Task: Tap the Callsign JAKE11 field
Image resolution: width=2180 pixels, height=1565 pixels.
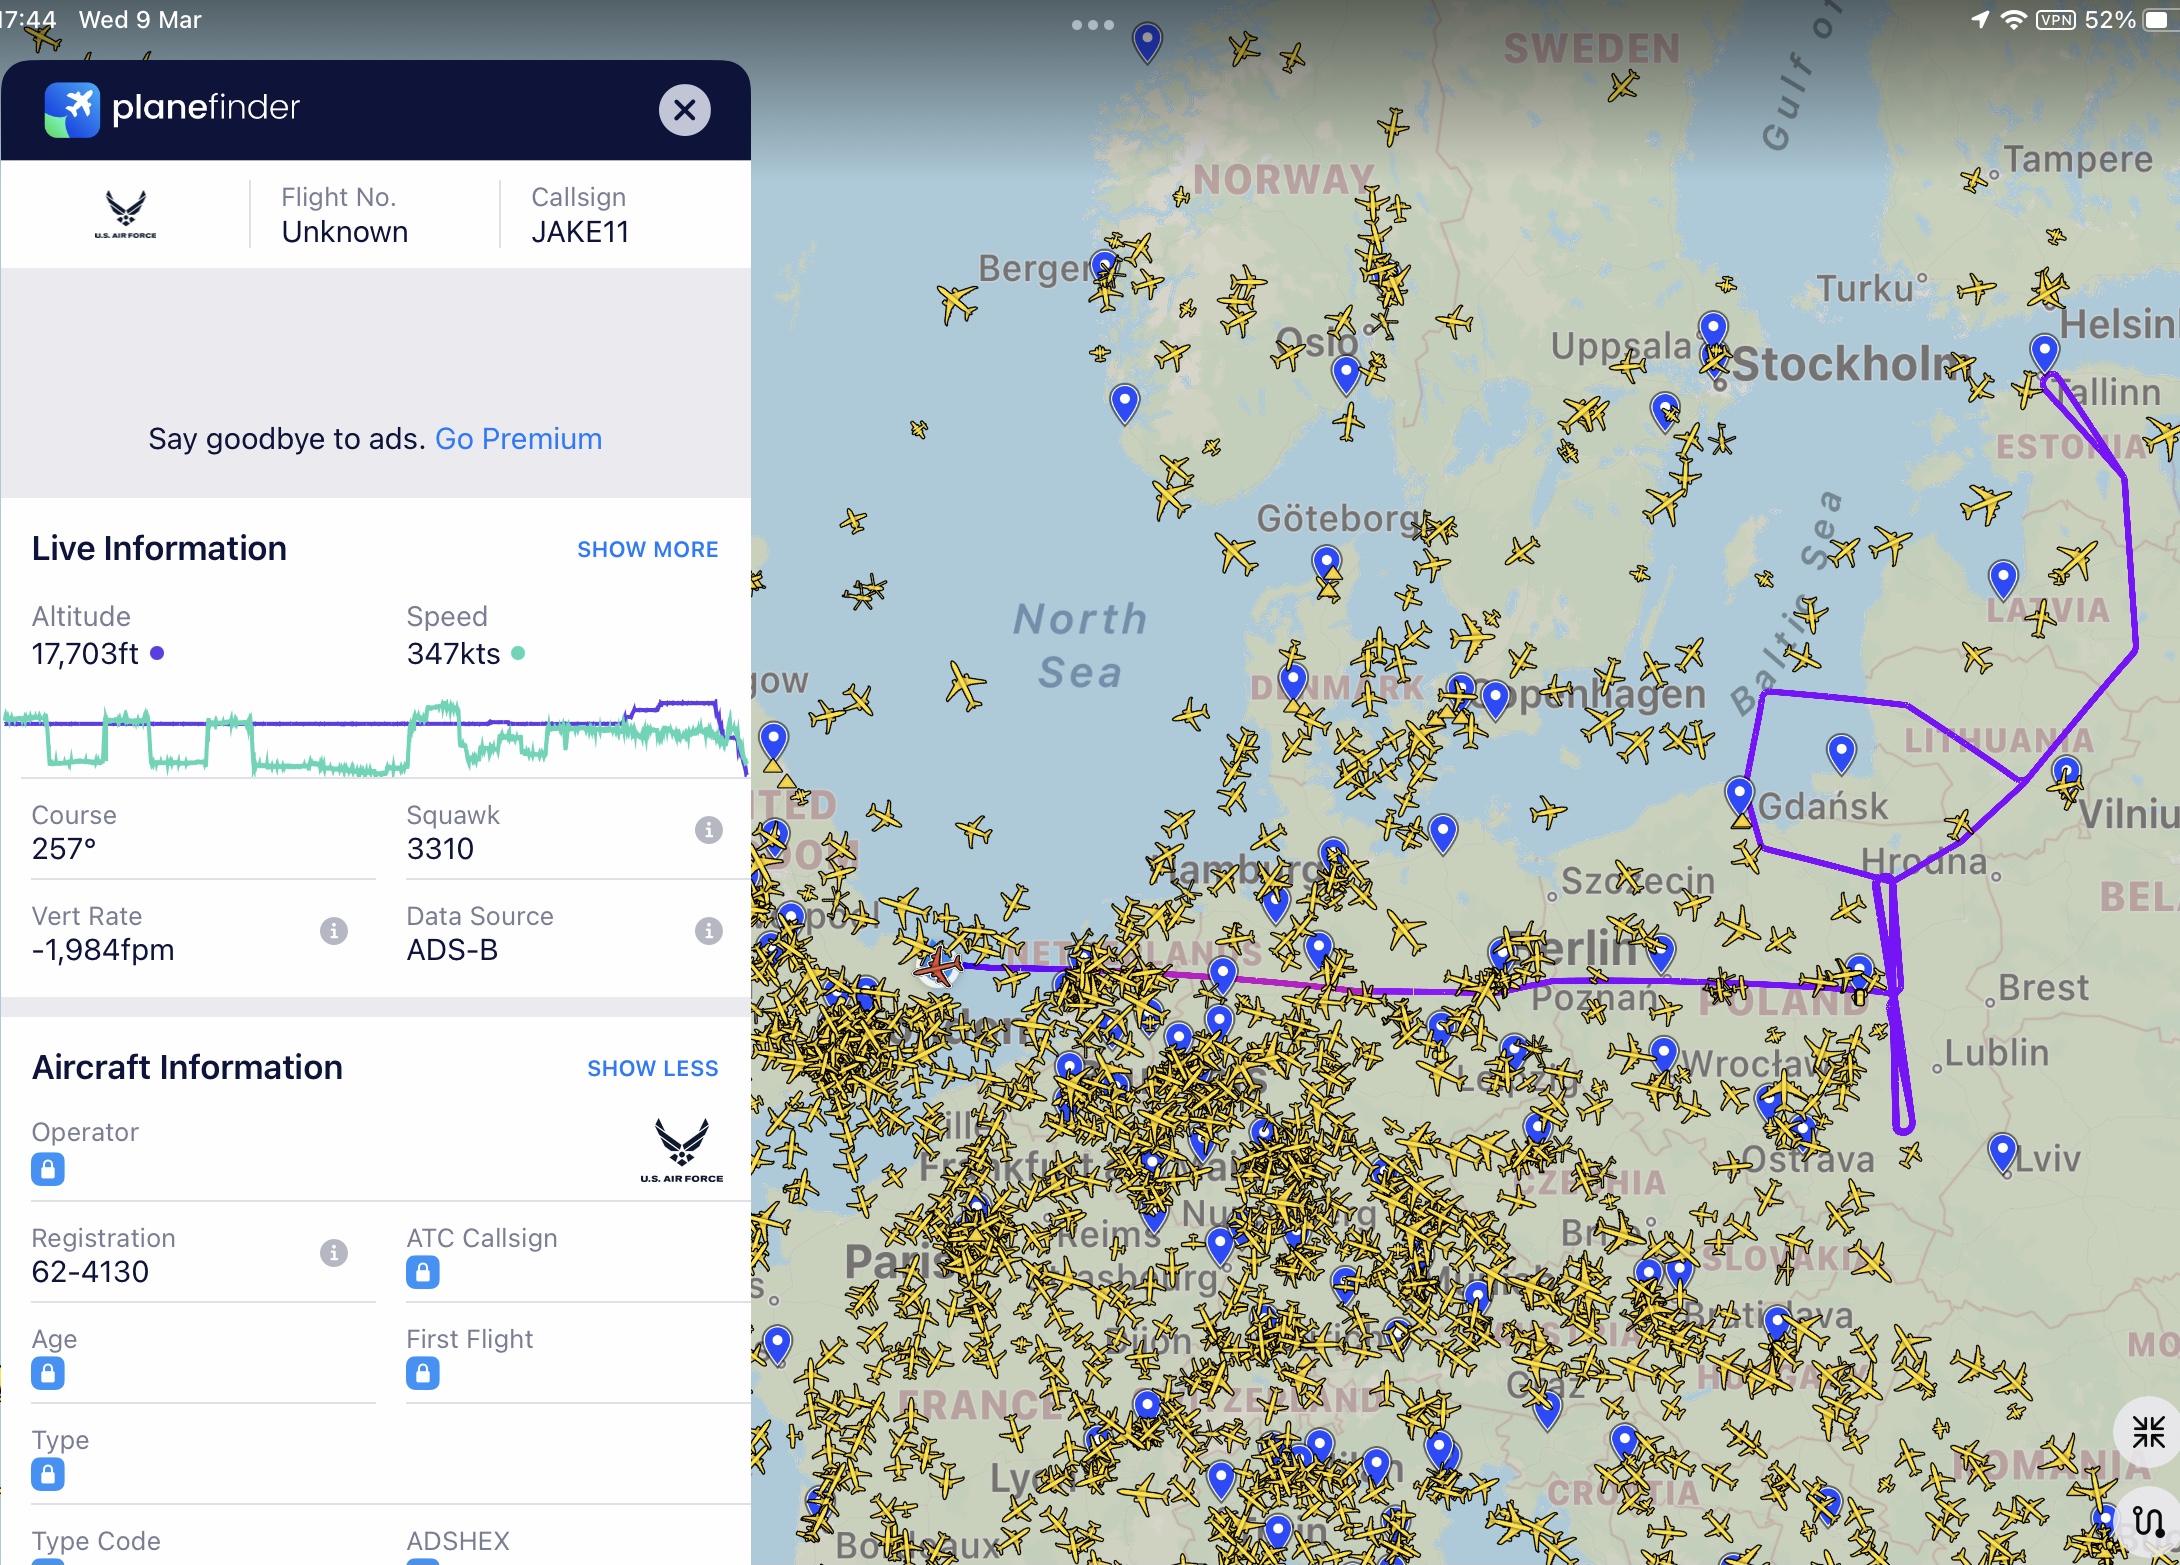Action: [x=580, y=214]
